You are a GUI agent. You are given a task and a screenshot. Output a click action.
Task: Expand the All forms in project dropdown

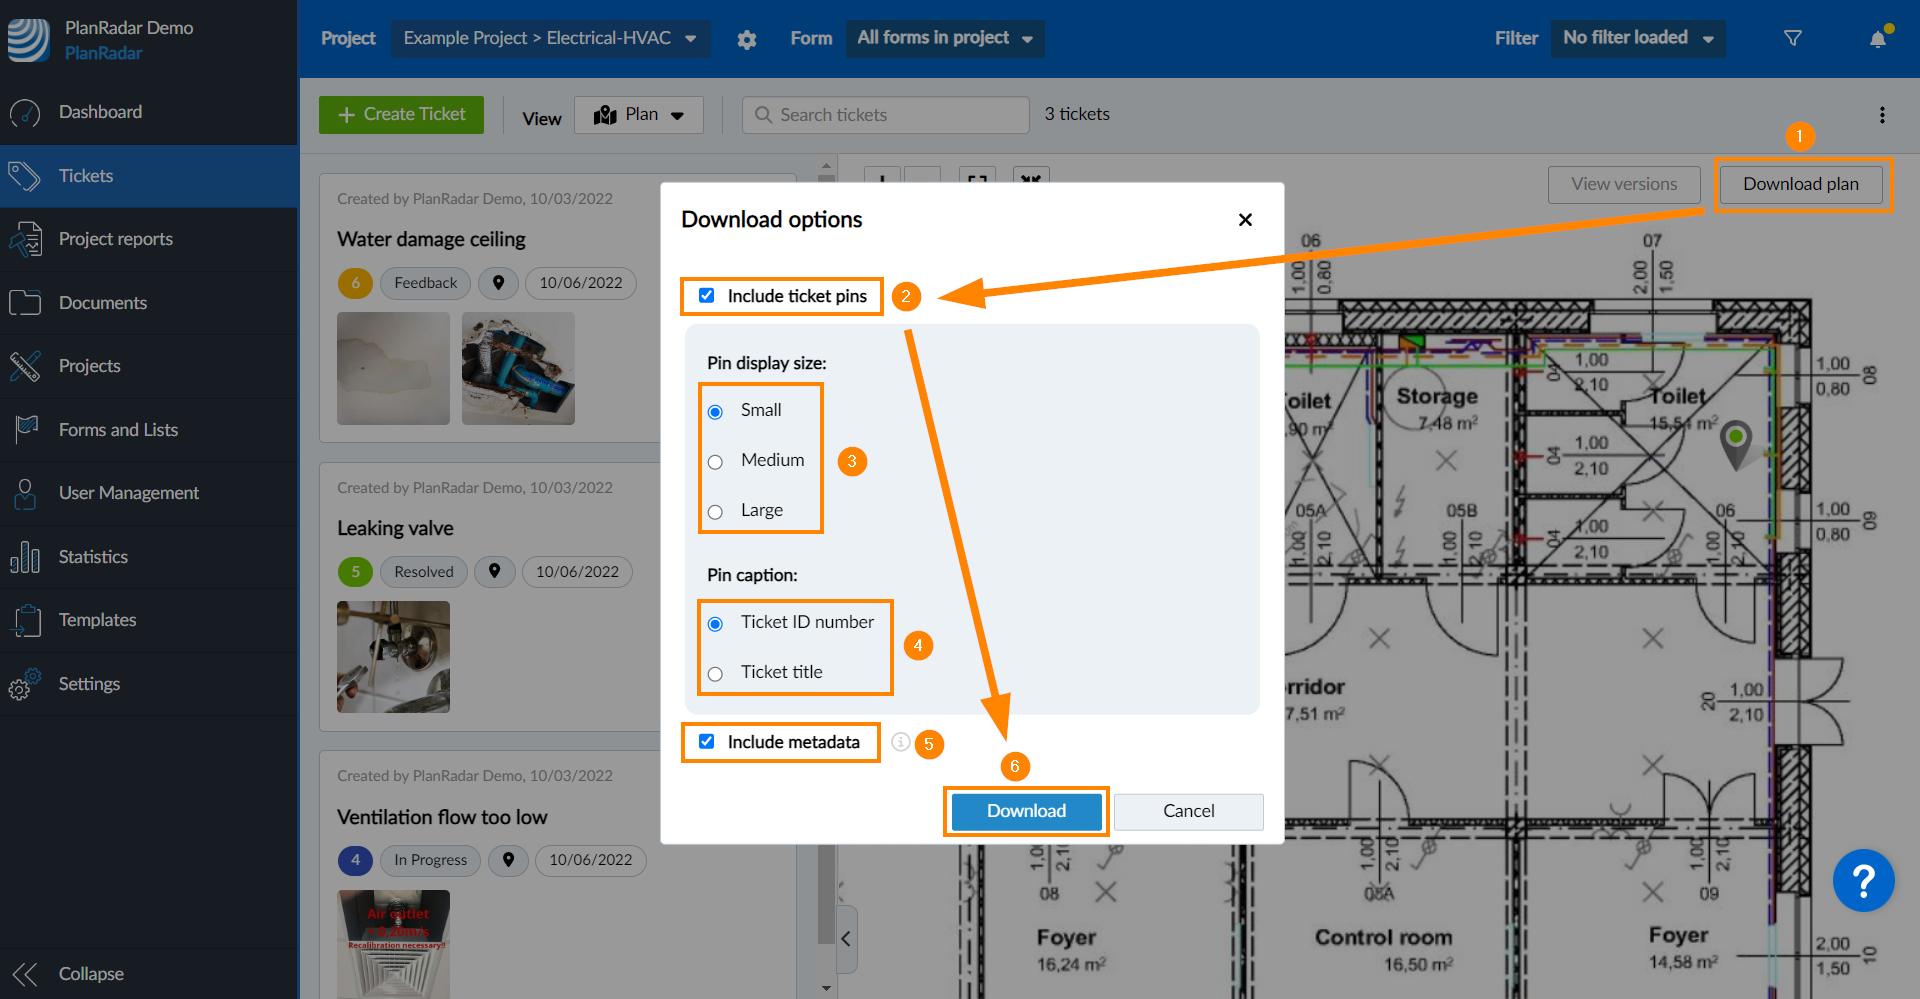tap(944, 38)
